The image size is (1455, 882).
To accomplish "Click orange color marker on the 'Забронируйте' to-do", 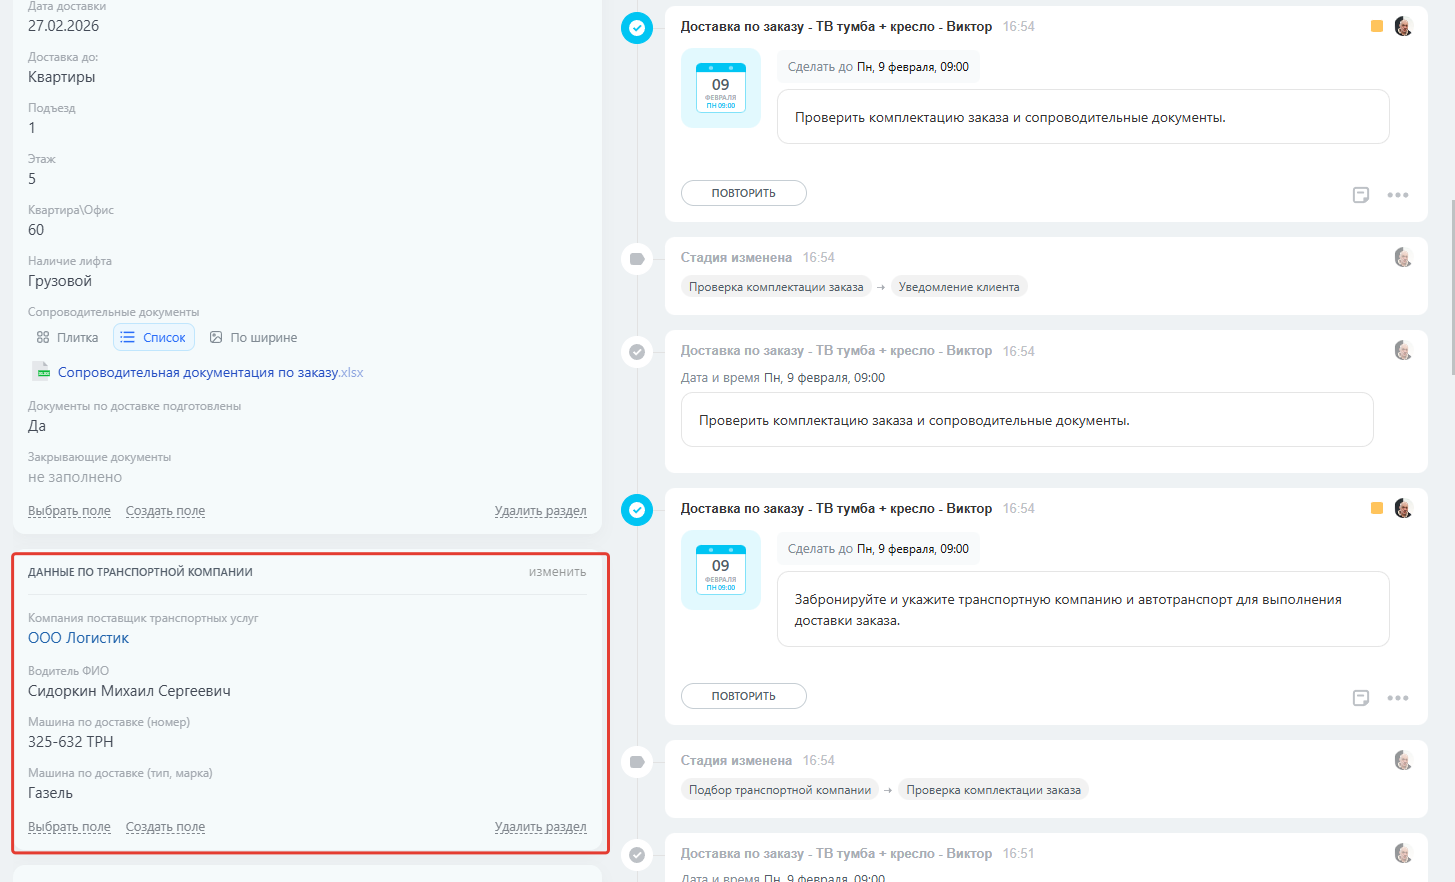I will click(1377, 508).
